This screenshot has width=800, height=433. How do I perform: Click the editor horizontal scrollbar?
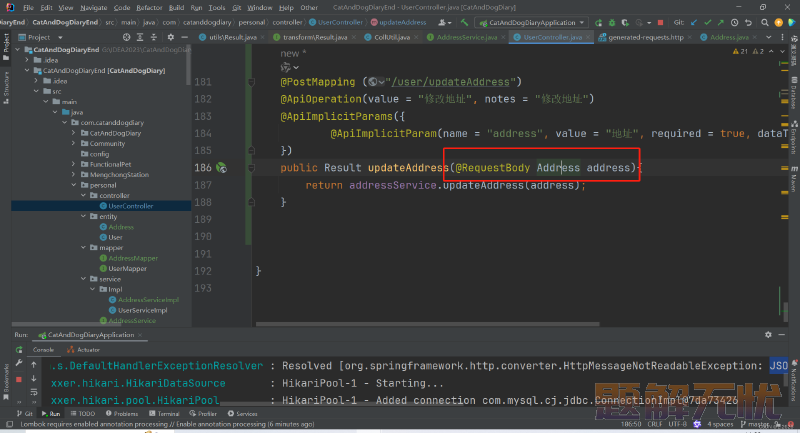(428, 324)
